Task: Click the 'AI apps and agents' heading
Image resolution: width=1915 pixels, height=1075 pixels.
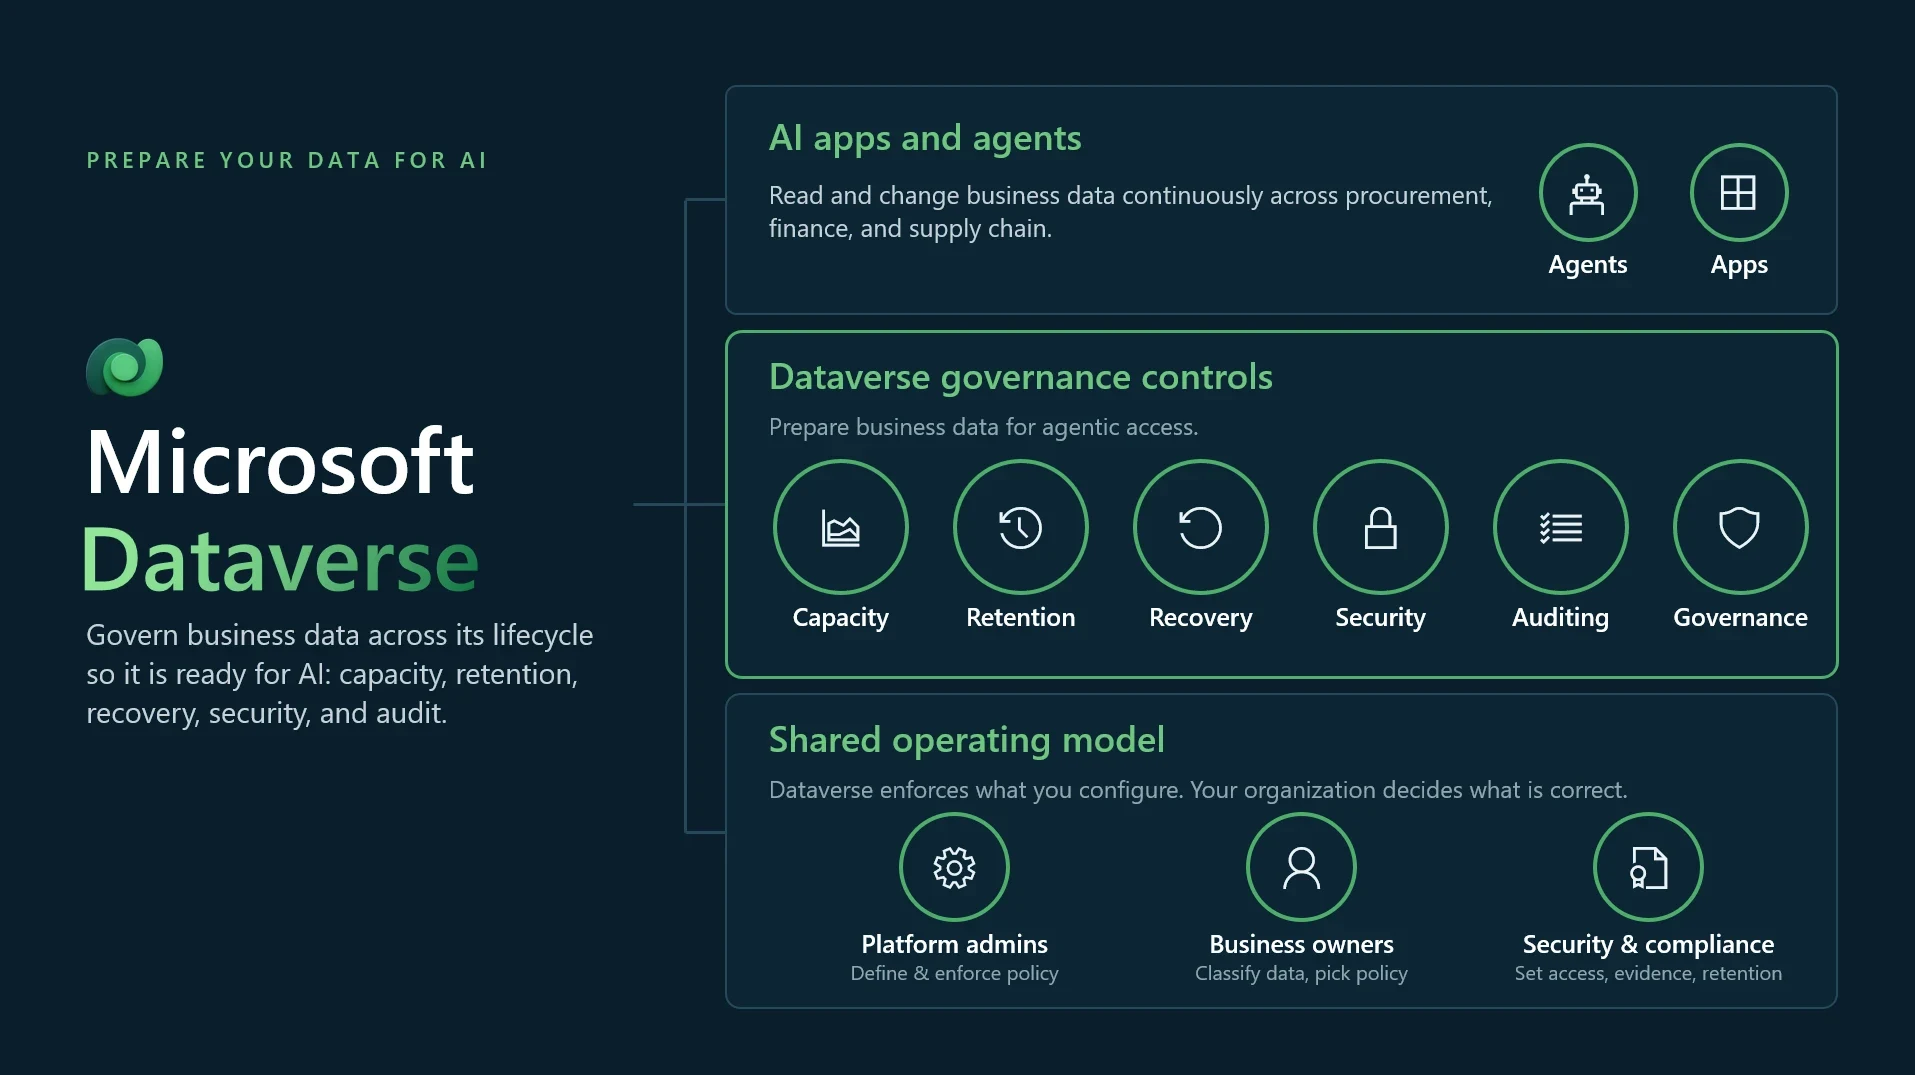Action: (x=925, y=138)
